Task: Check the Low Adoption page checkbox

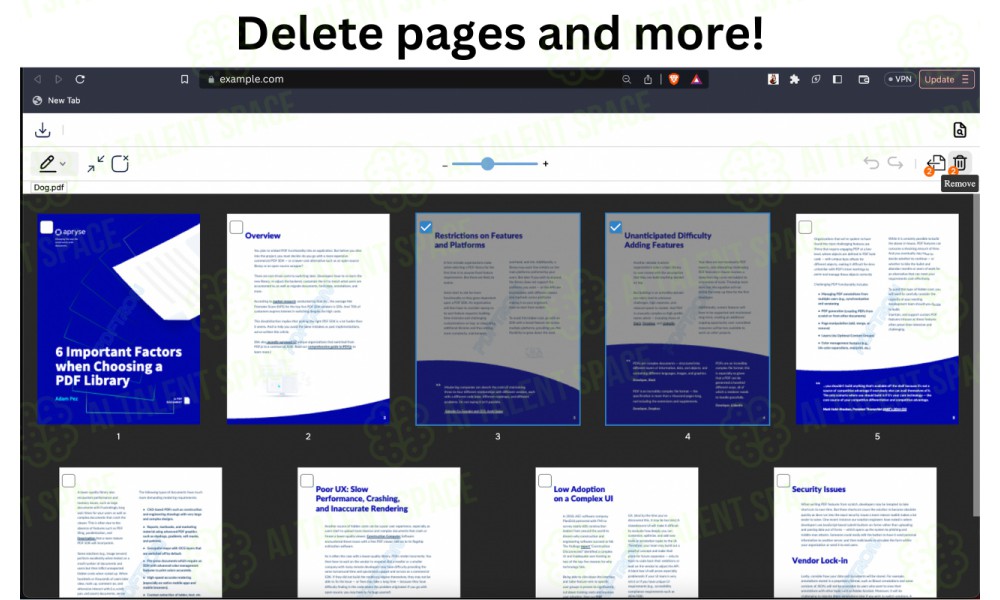Action: pyautogui.click(x=545, y=481)
